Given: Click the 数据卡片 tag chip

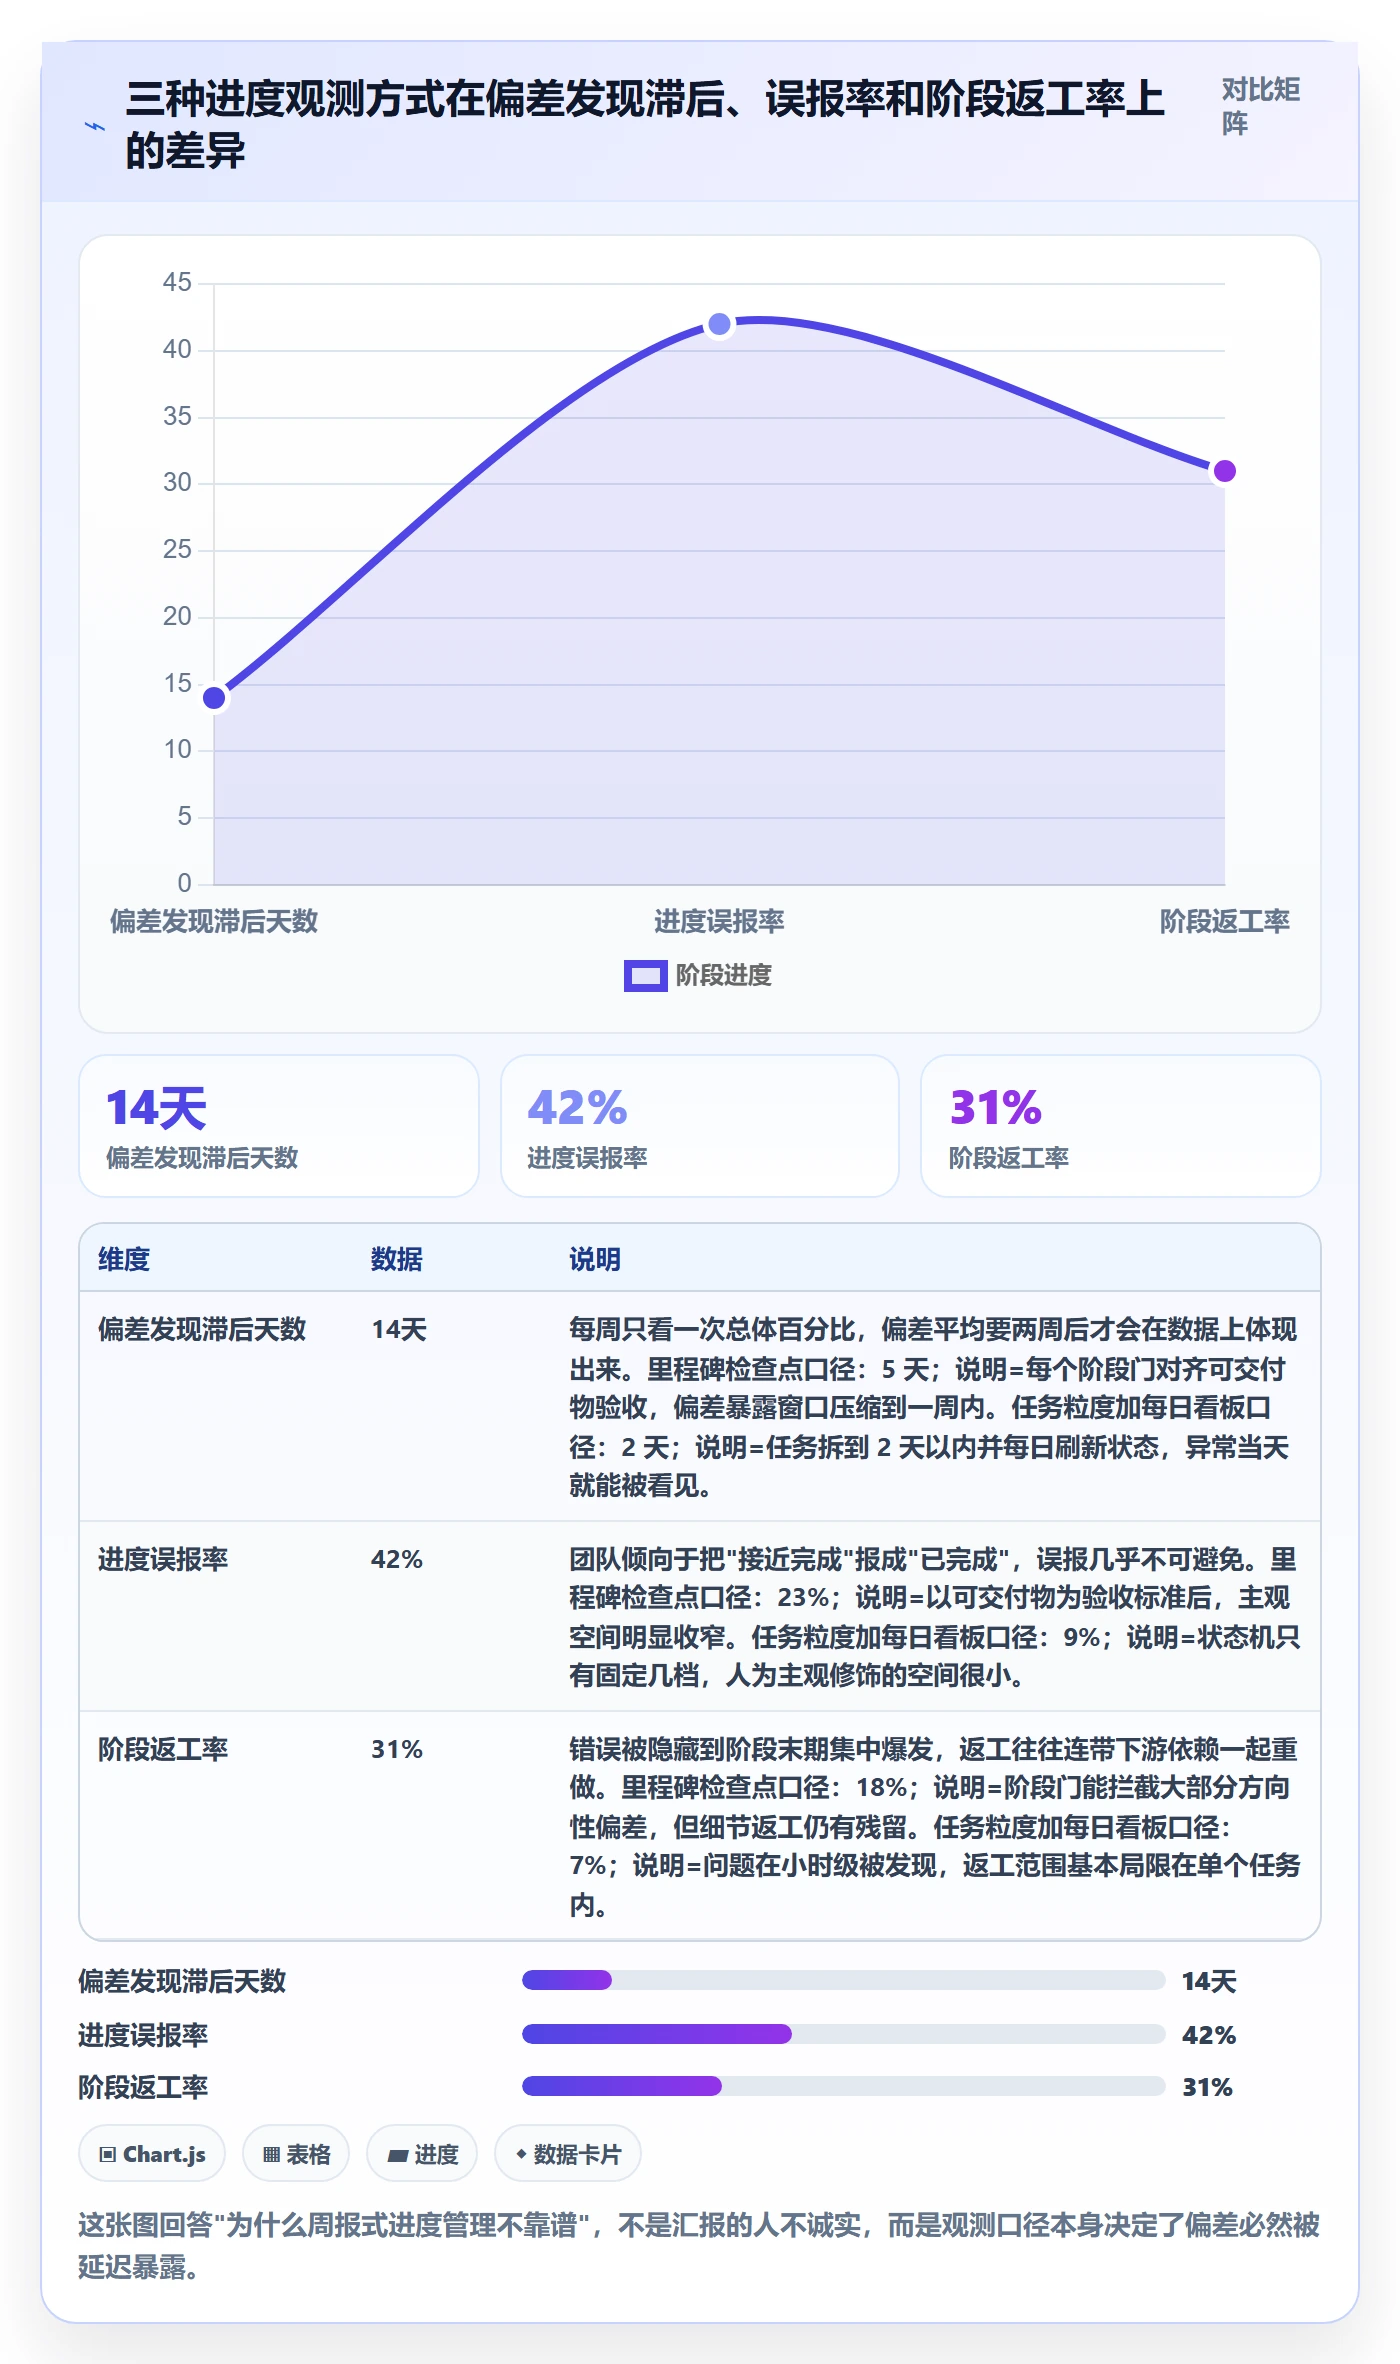Looking at the screenshot, I should pos(567,2154).
